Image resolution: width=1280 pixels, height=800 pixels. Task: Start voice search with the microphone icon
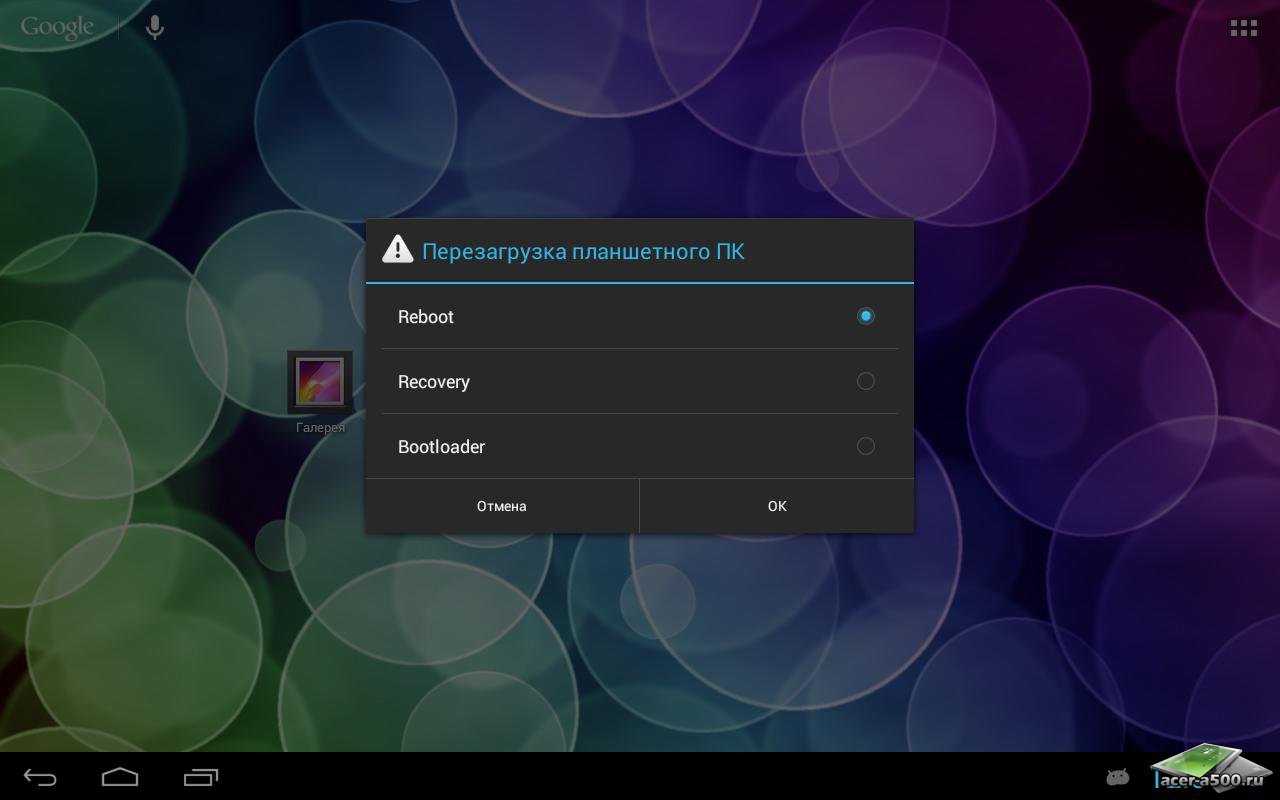[155, 28]
